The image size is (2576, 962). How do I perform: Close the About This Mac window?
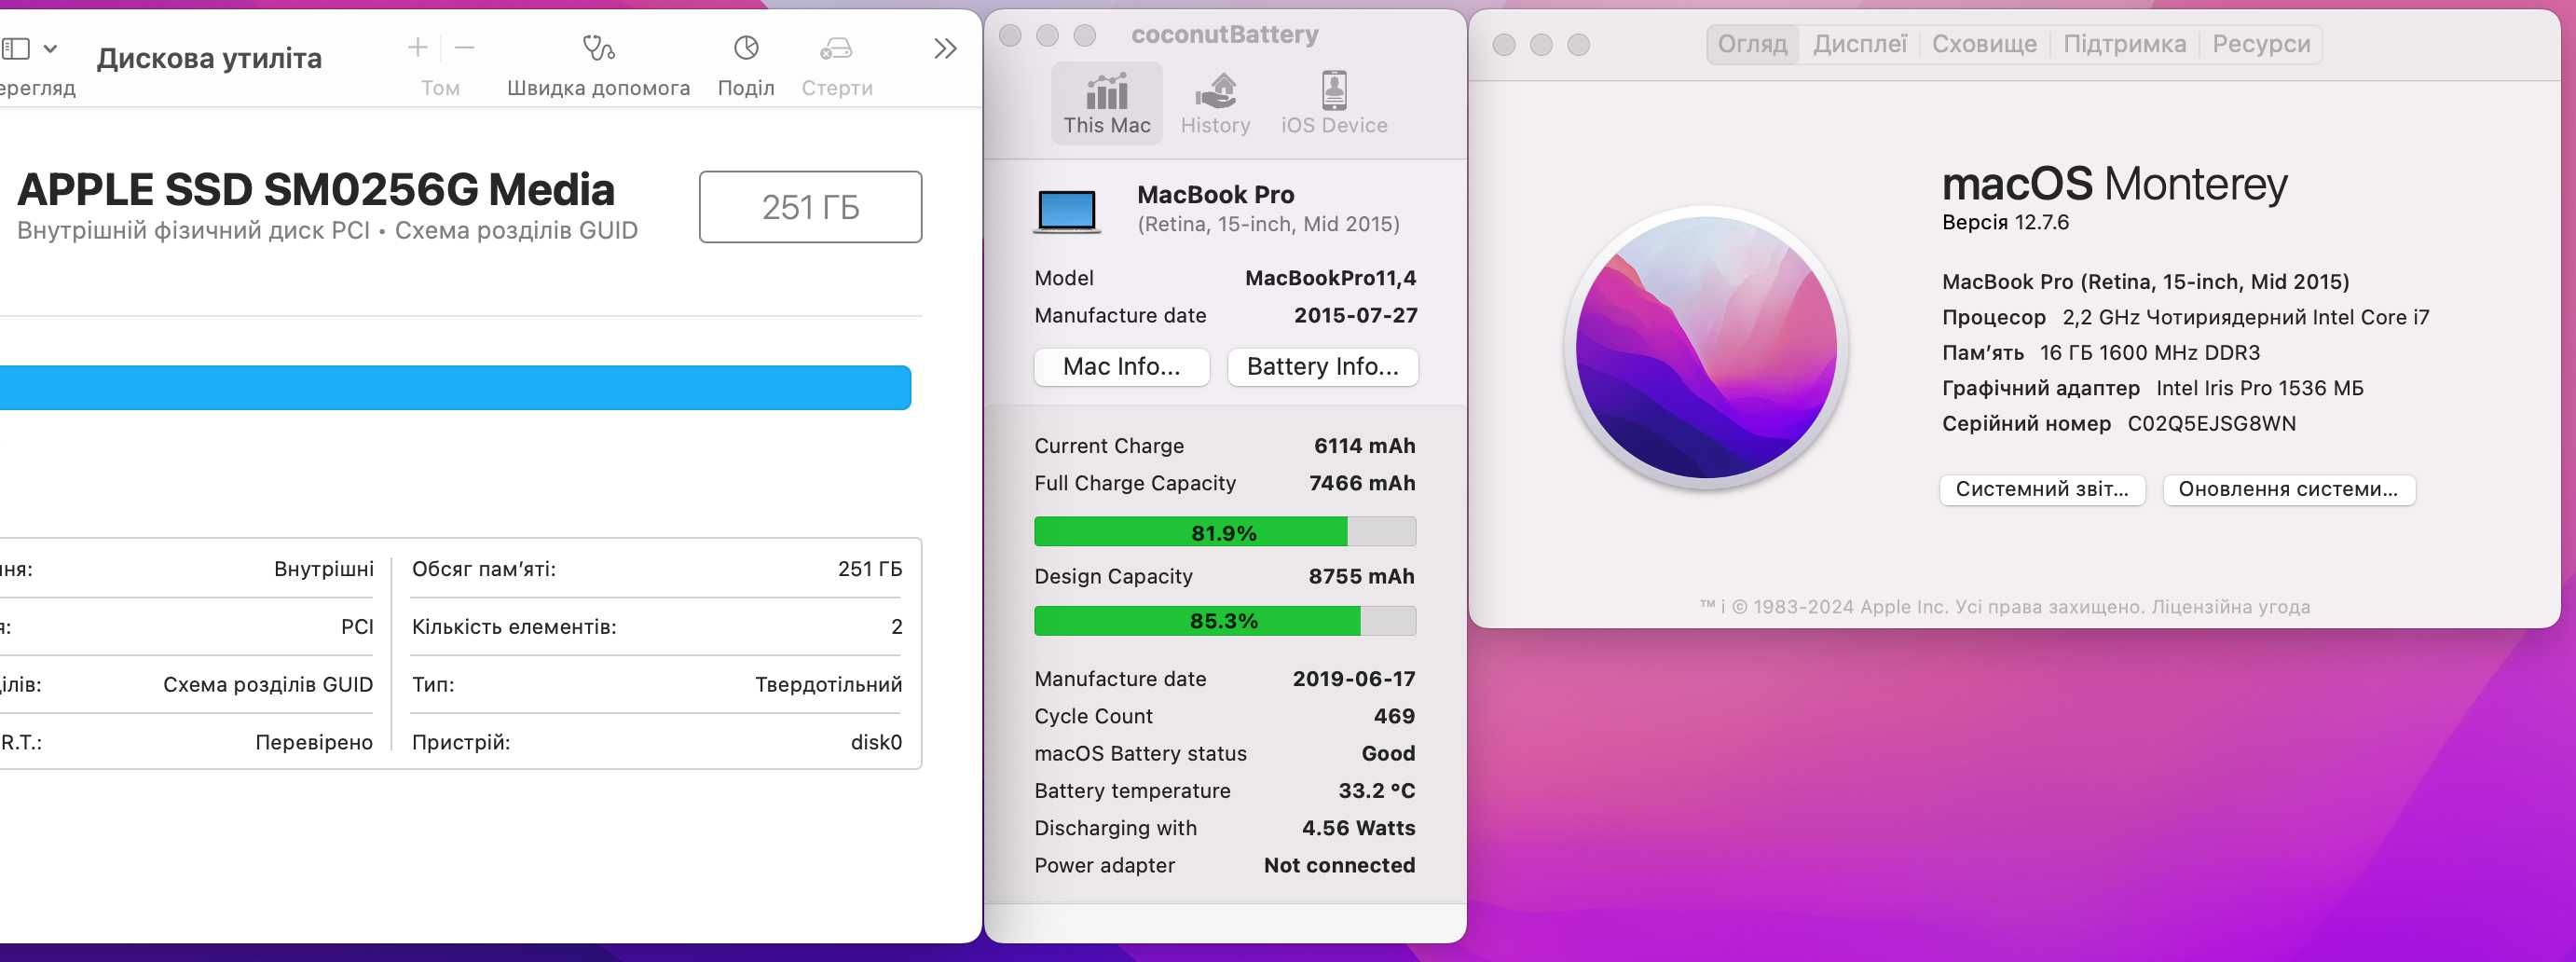pyautogui.click(x=1504, y=45)
